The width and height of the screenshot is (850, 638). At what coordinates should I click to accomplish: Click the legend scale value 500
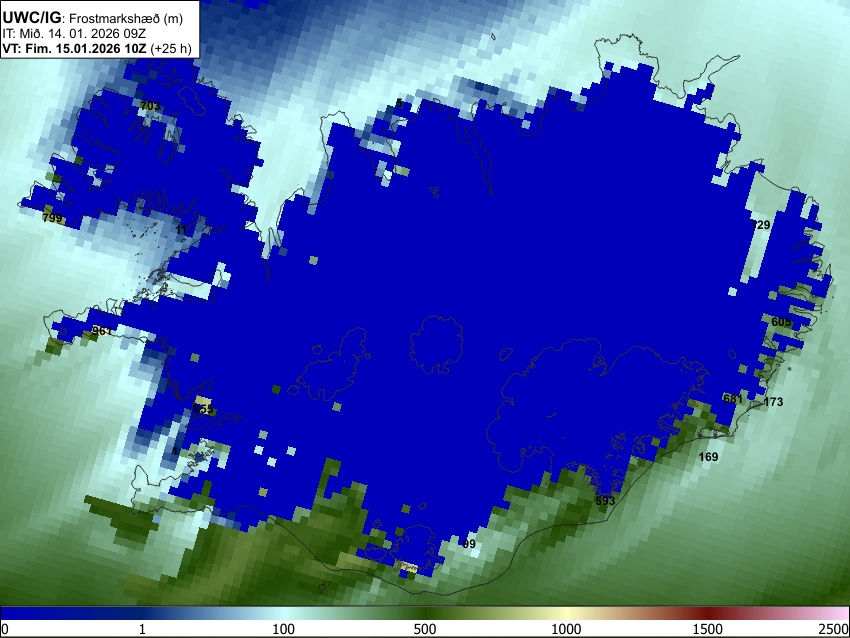point(425,629)
